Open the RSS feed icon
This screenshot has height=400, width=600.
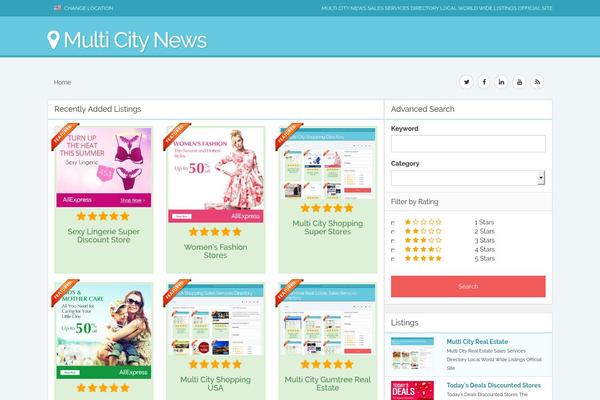click(537, 82)
